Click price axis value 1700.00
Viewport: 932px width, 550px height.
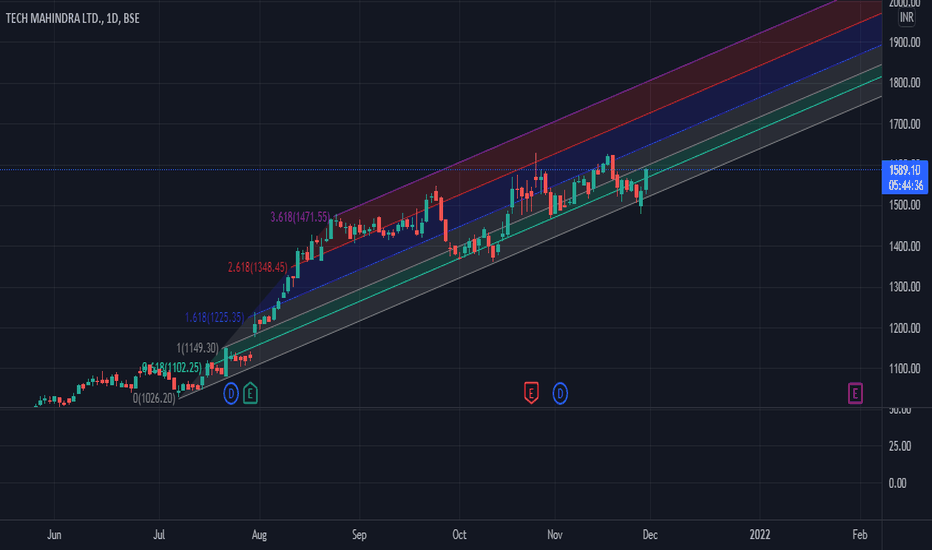coord(905,124)
